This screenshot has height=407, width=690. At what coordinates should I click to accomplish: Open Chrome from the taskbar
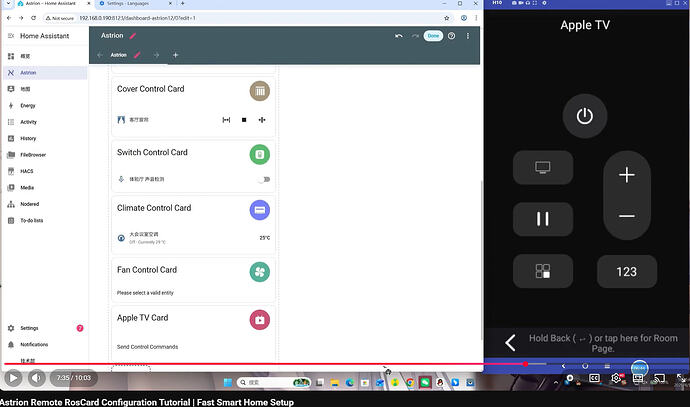click(x=410, y=382)
